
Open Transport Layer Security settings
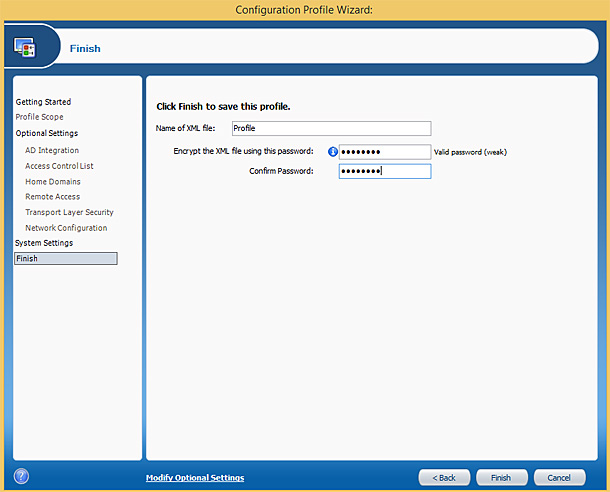69,212
